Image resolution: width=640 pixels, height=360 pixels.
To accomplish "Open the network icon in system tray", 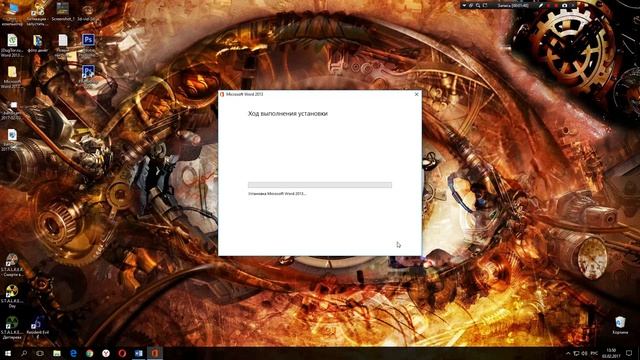I will pos(576,353).
